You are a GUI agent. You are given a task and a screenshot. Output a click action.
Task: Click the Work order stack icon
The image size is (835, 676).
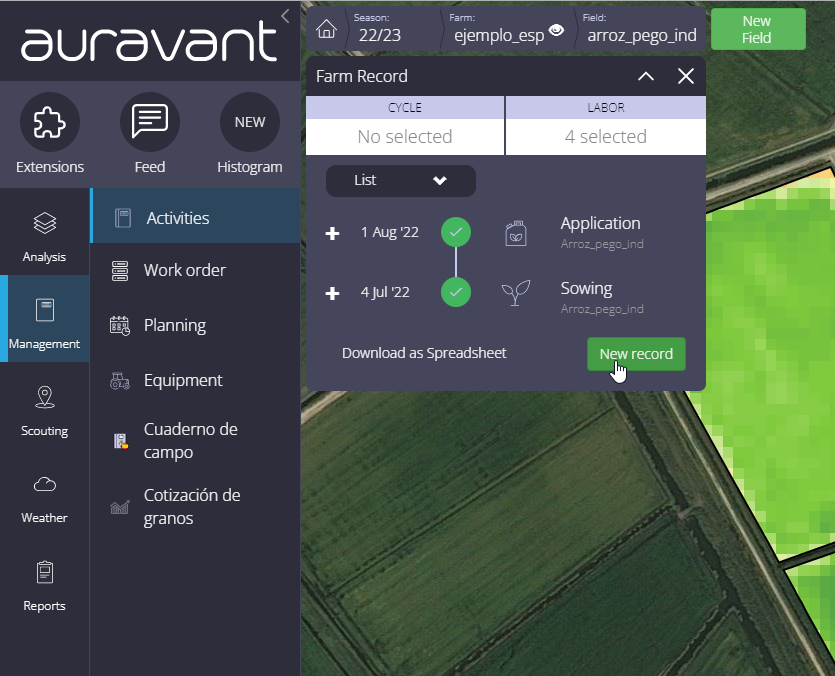point(120,271)
